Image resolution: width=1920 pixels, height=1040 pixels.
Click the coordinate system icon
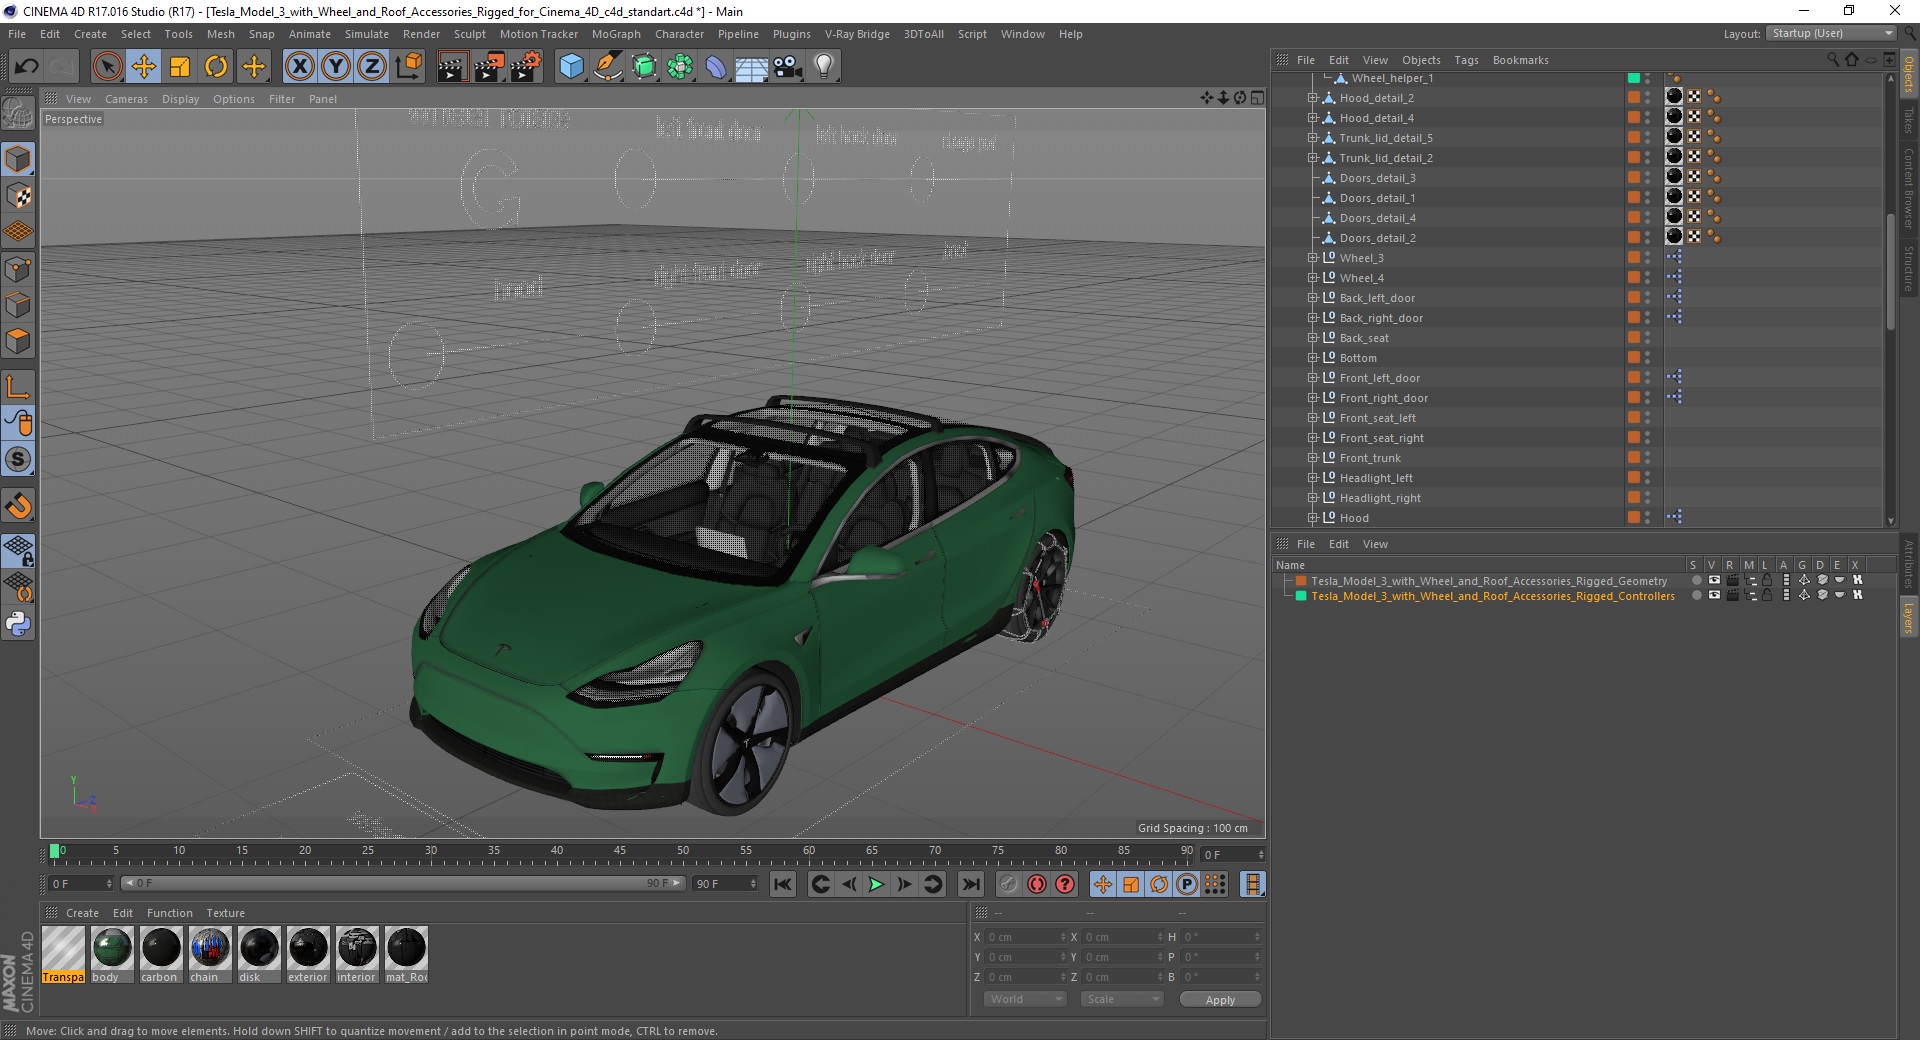tap(408, 67)
